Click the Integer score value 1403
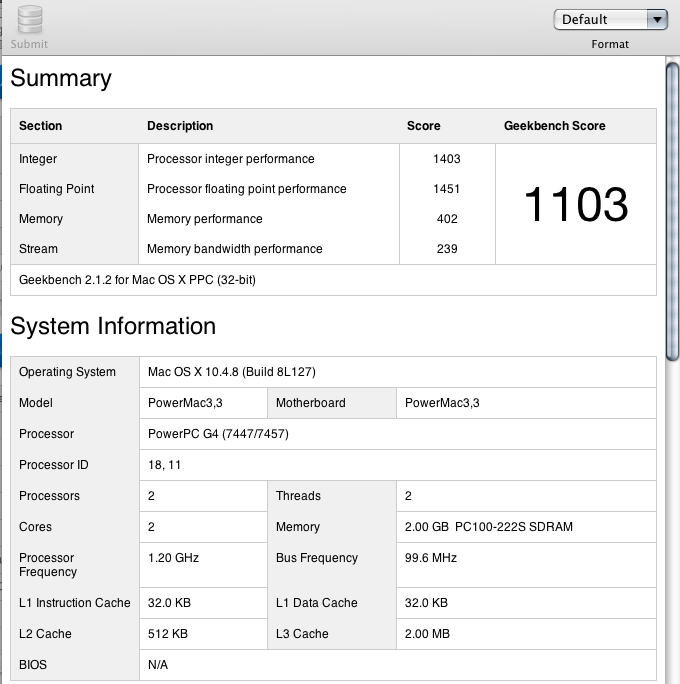Screen dimensions: 680x684 pyautogui.click(x=447, y=159)
